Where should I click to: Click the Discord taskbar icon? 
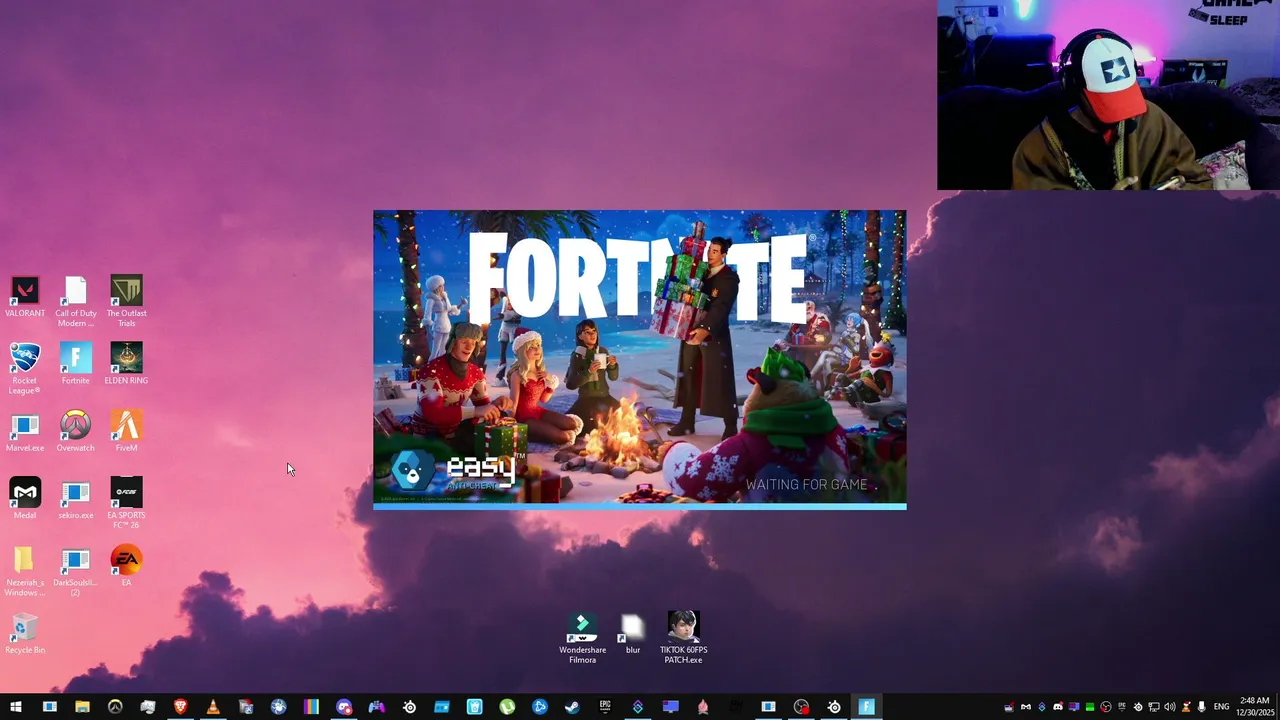pyautogui.click(x=344, y=707)
